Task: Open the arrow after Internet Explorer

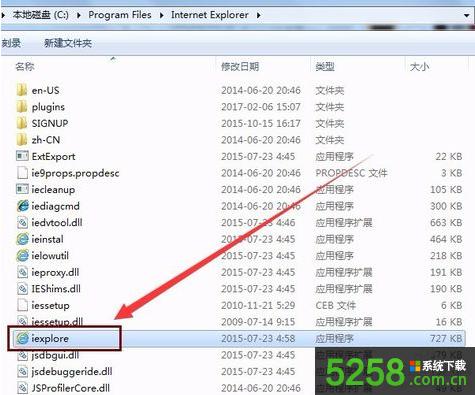Action: [258, 15]
